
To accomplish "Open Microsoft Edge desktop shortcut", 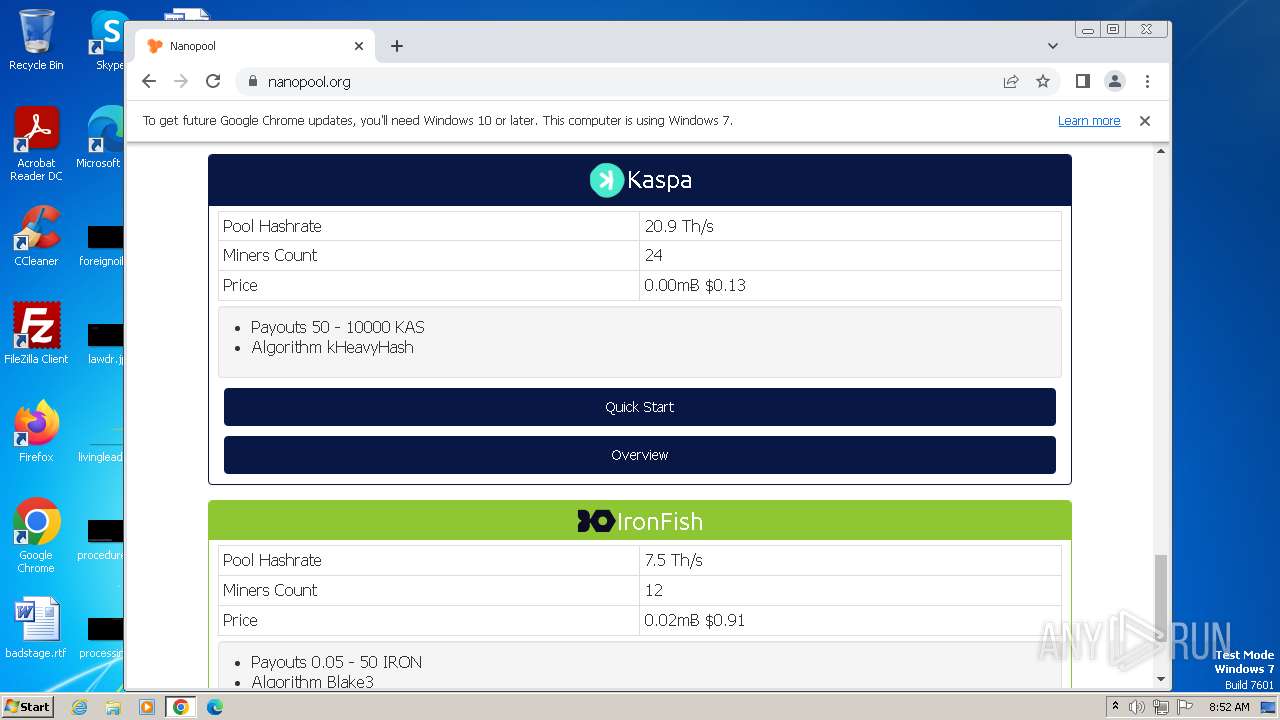I will [100, 138].
